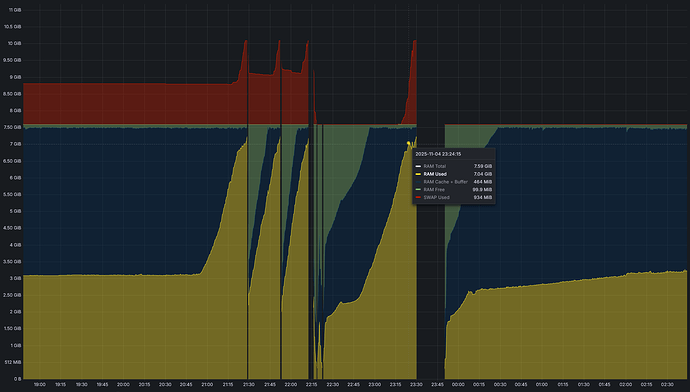Screen dimensions: 690x392
Task: Click the red SWAP Used color swatch in tooltip
Action: click(418, 198)
